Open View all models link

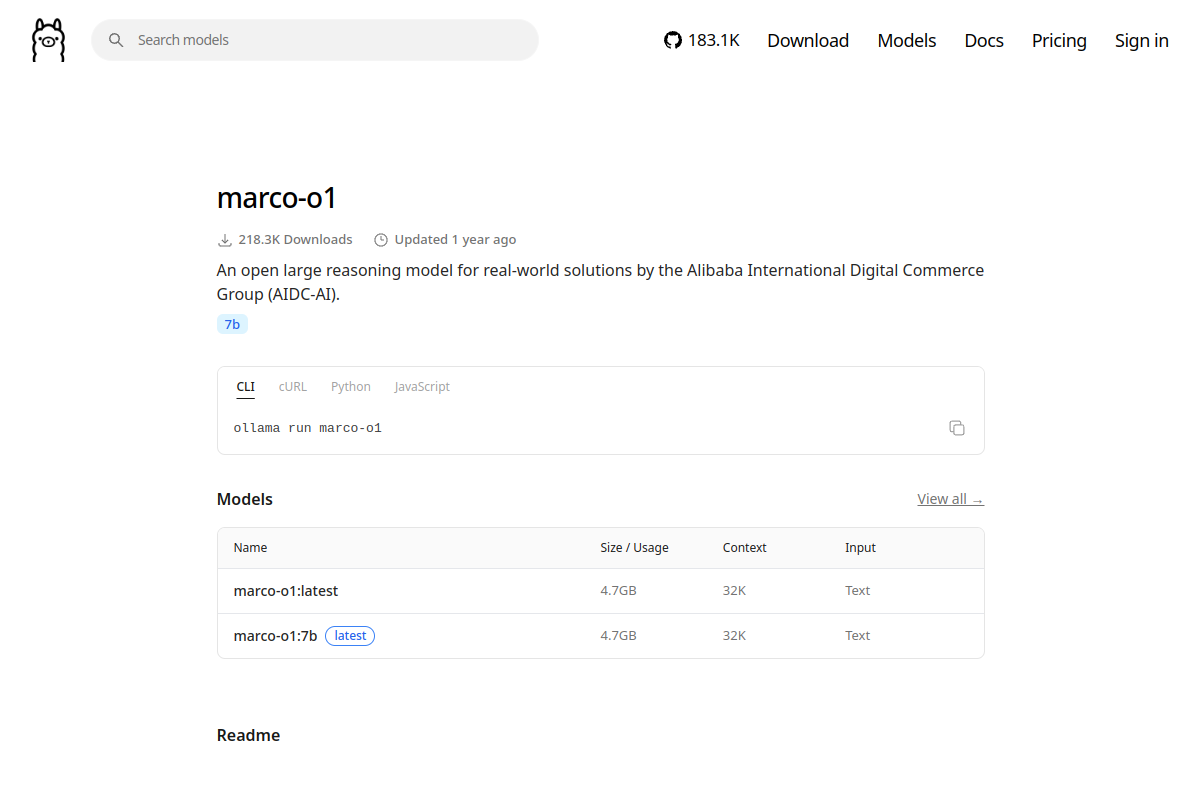(951, 499)
